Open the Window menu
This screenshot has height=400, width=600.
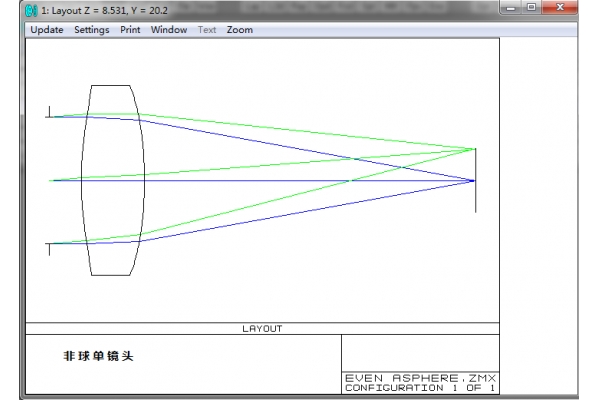tap(169, 30)
